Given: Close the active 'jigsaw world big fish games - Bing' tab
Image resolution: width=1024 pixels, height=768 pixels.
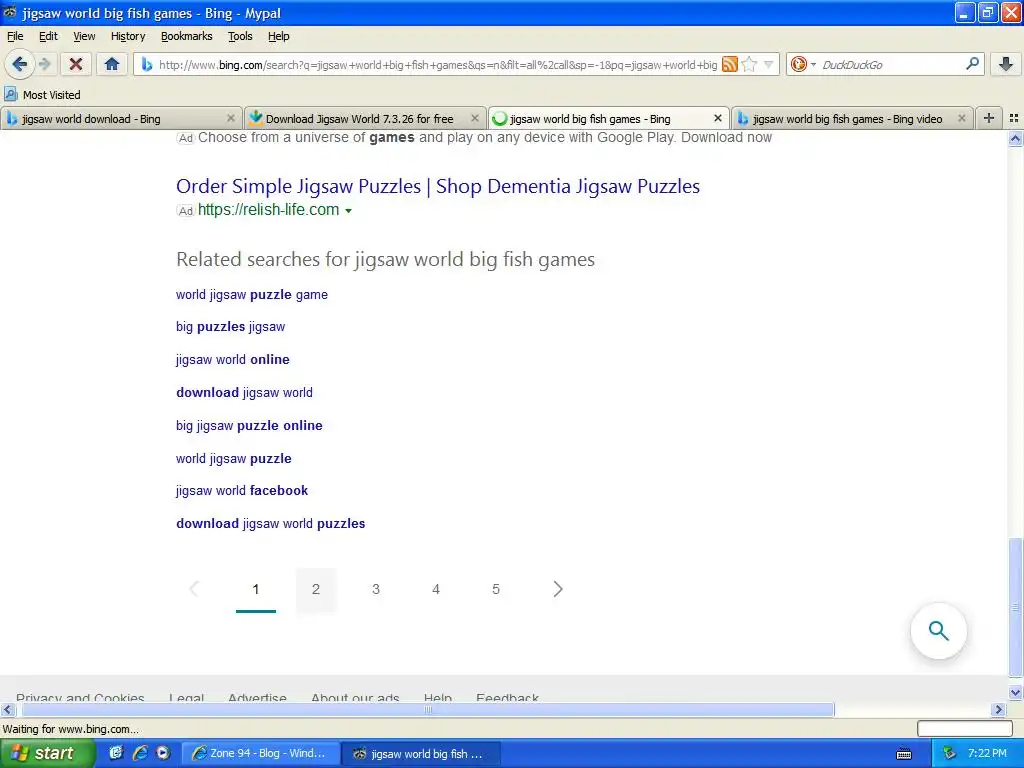Looking at the screenshot, I should pyautogui.click(x=718, y=118).
